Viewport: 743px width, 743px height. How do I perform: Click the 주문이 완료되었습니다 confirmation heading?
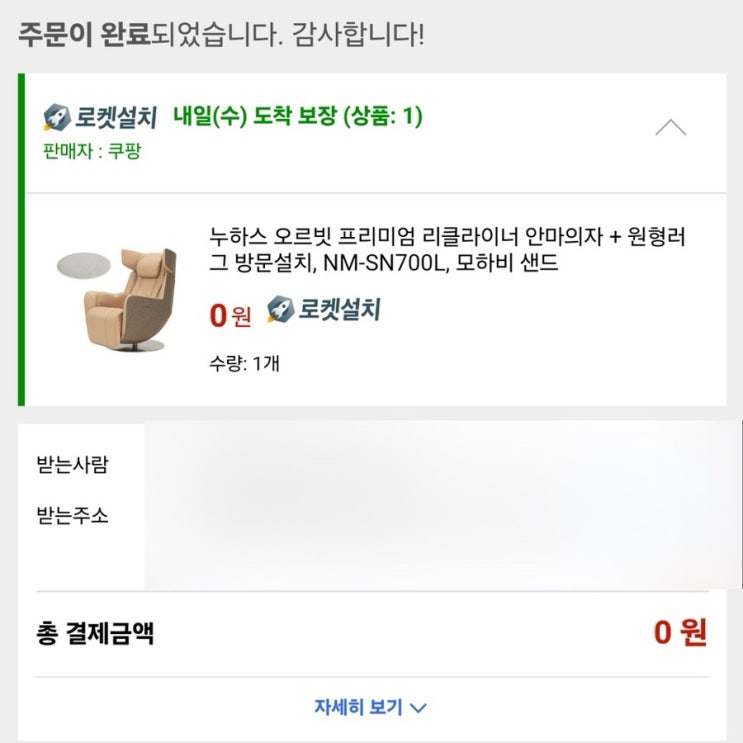click(220, 36)
